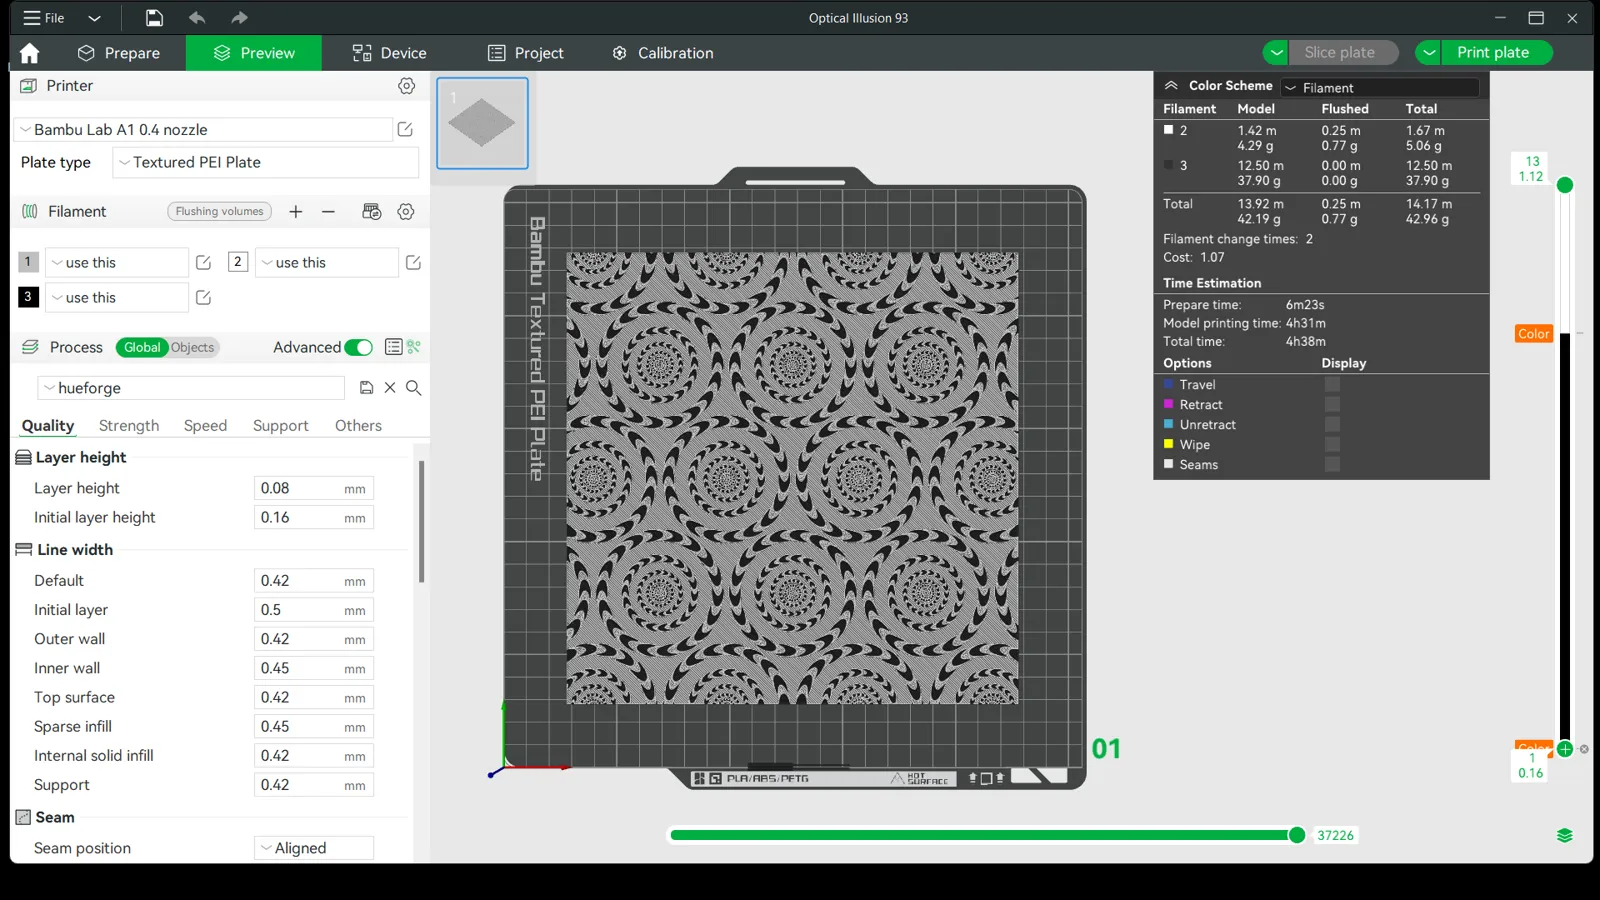Remove a filament with minus icon
1600x900 pixels.
[x=328, y=211]
